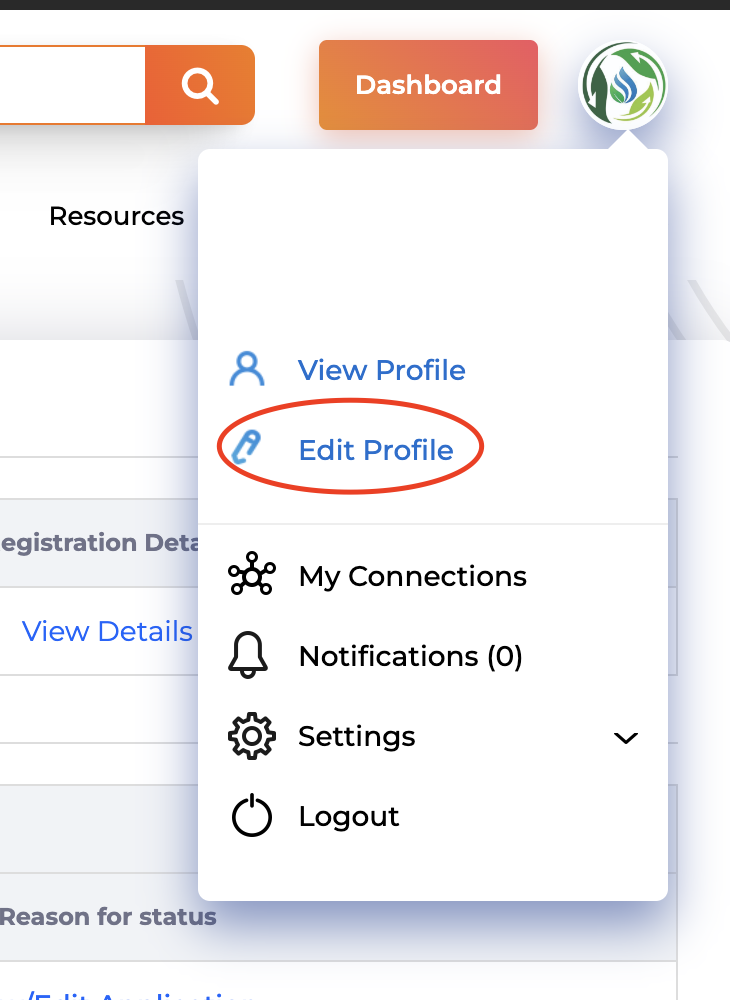Screen dimensions: 730x1000
Task: Open the Resources navigation item
Action: (117, 216)
